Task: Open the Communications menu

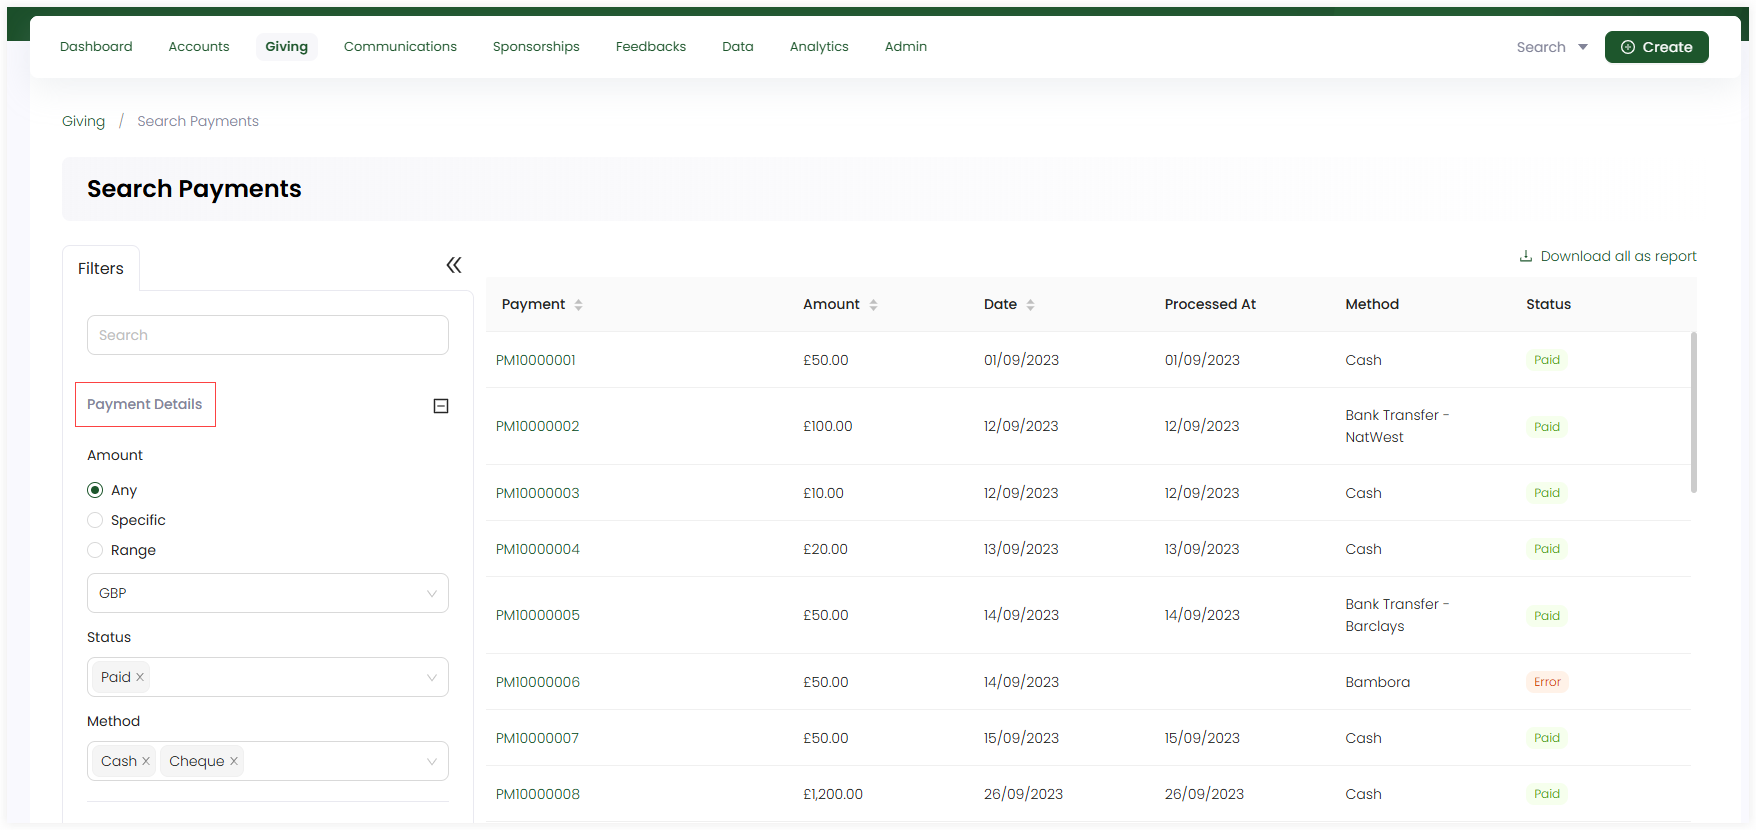Action: (x=400, y=47)
